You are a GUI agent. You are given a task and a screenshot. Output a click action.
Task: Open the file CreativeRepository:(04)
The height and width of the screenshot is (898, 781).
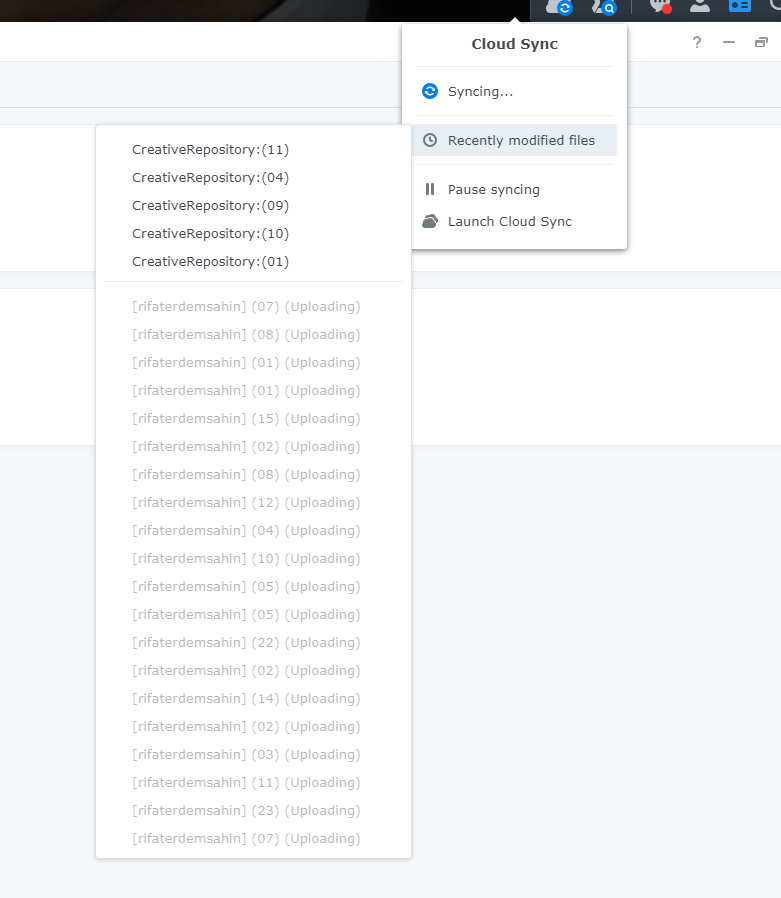(x=253, y=178)
